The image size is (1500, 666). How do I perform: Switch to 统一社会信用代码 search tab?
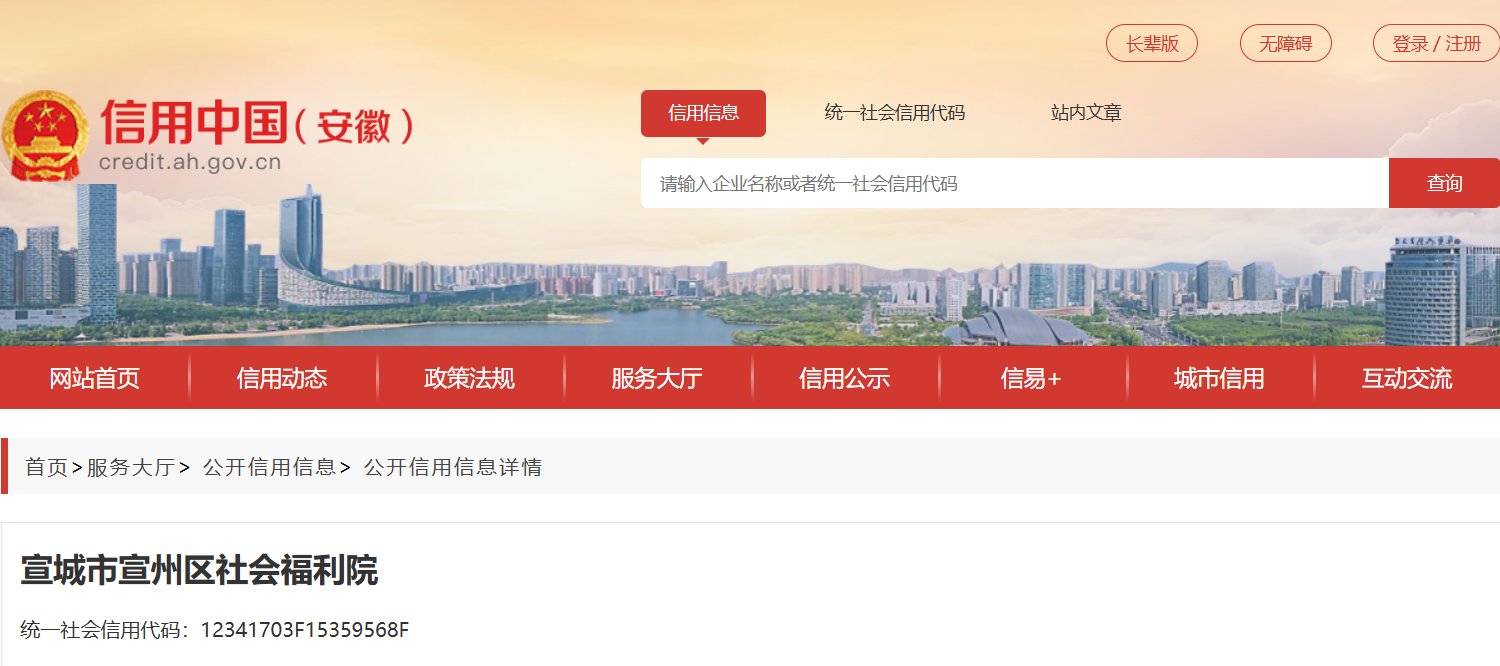[x=895, y=113]
